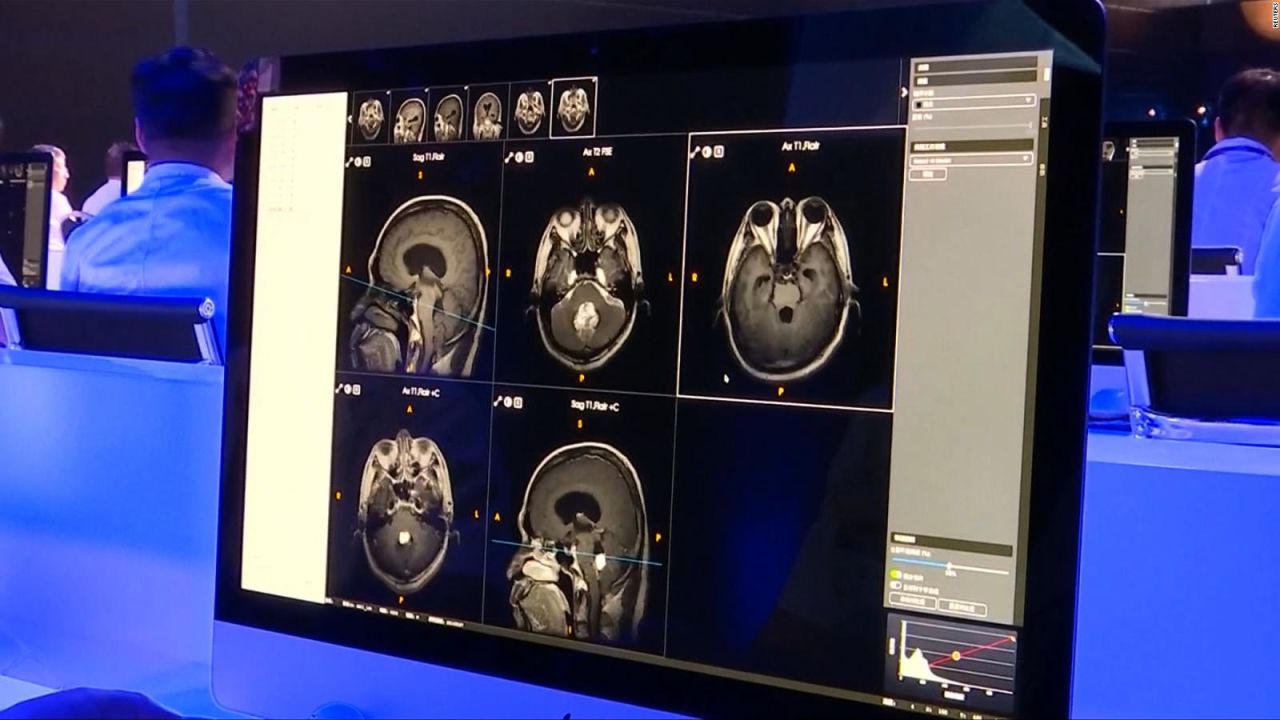
Task: Click the left outlined button in the lower panel
Action: [913, 601]
